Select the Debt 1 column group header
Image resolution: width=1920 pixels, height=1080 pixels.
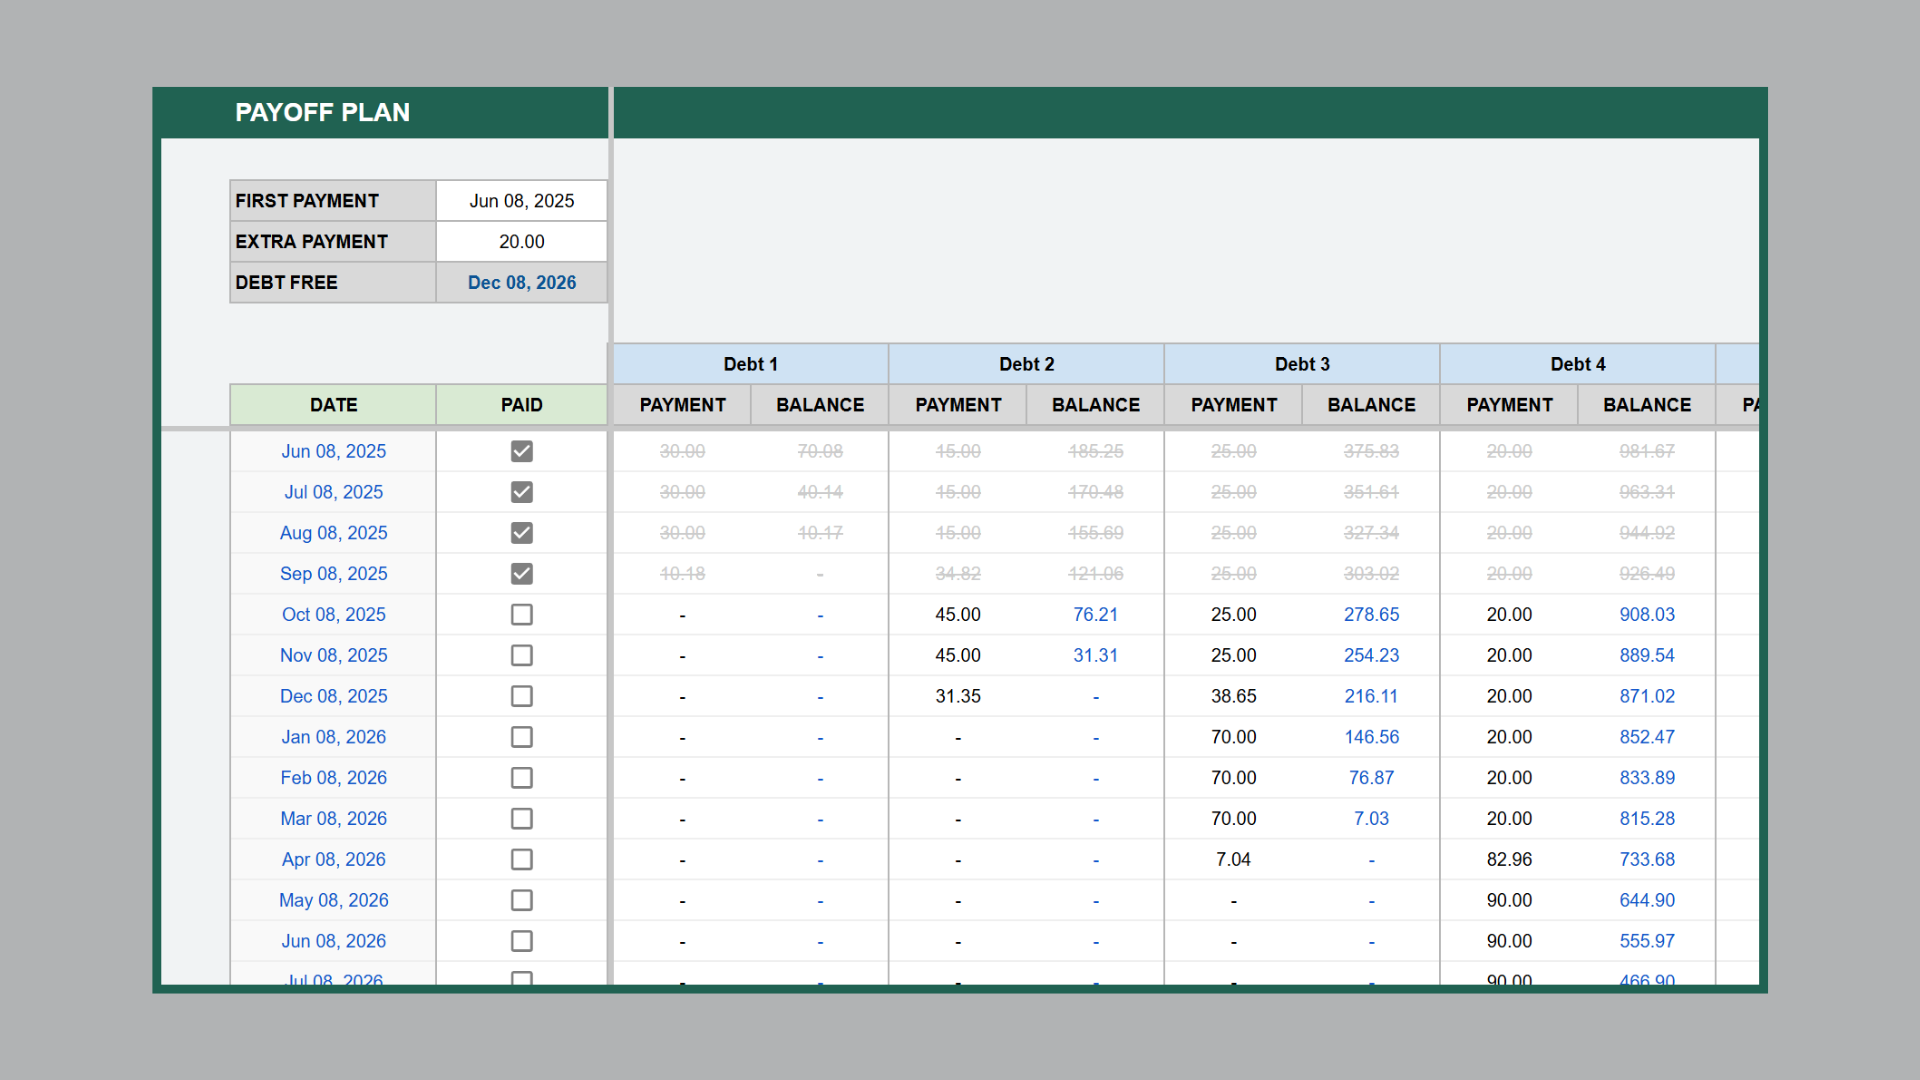(x=750, y=364)
